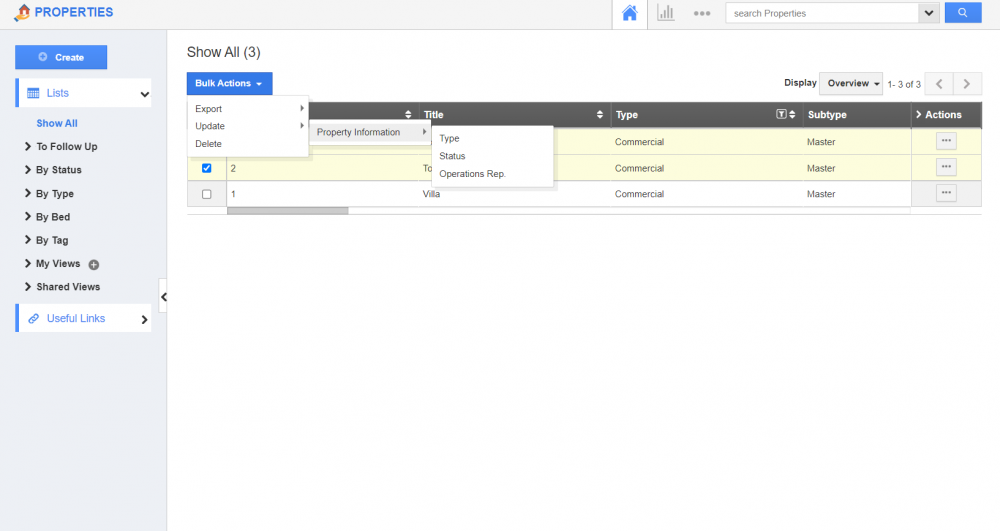Open the more options ellipsis in header
1000x531 pixels.
click(x=702, y=14)
